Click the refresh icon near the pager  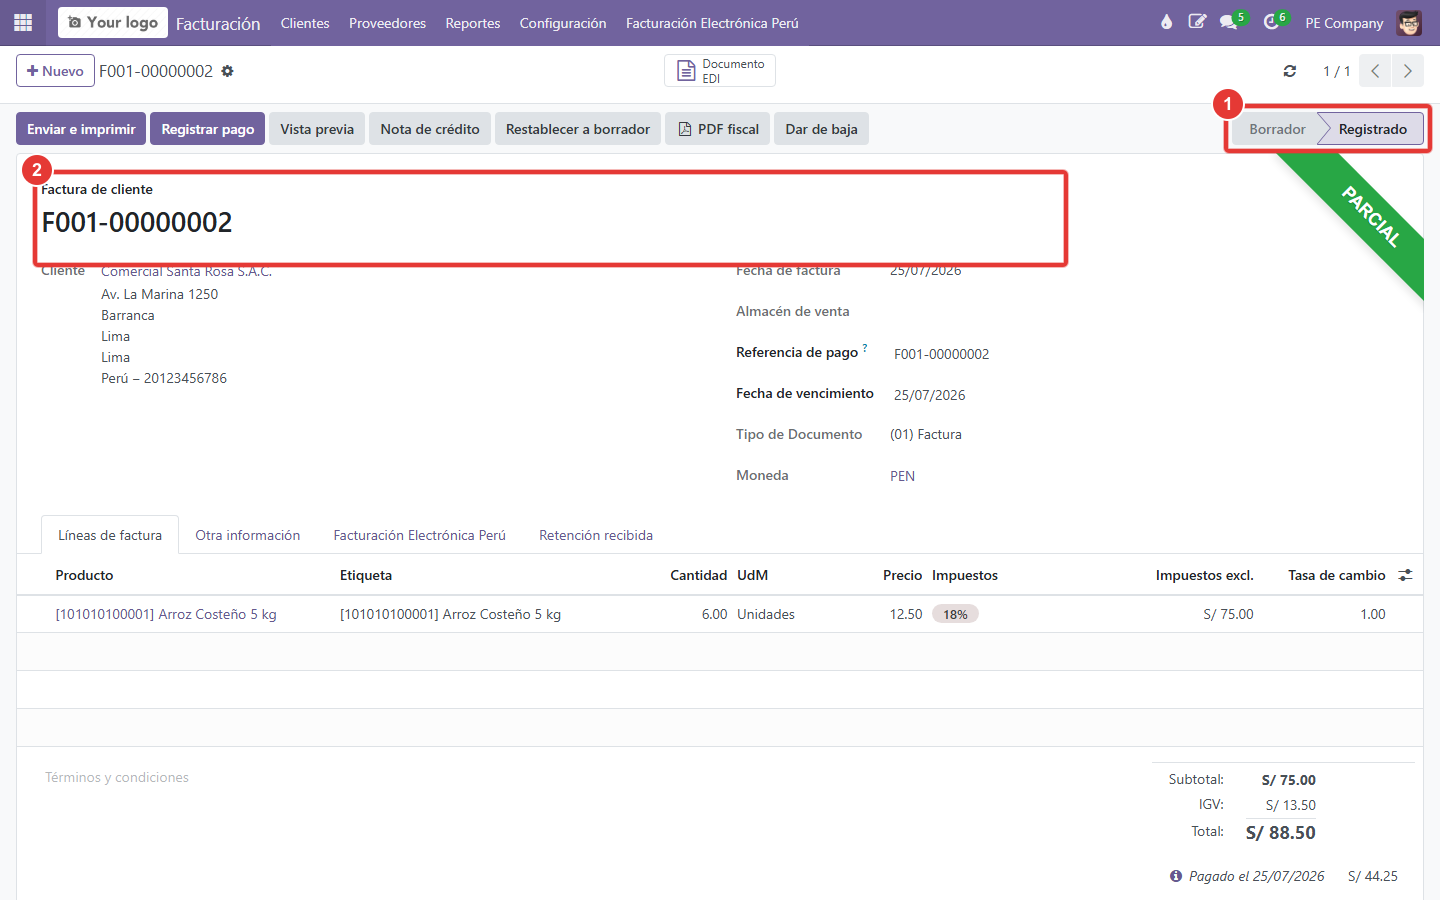coord(1290,71)
